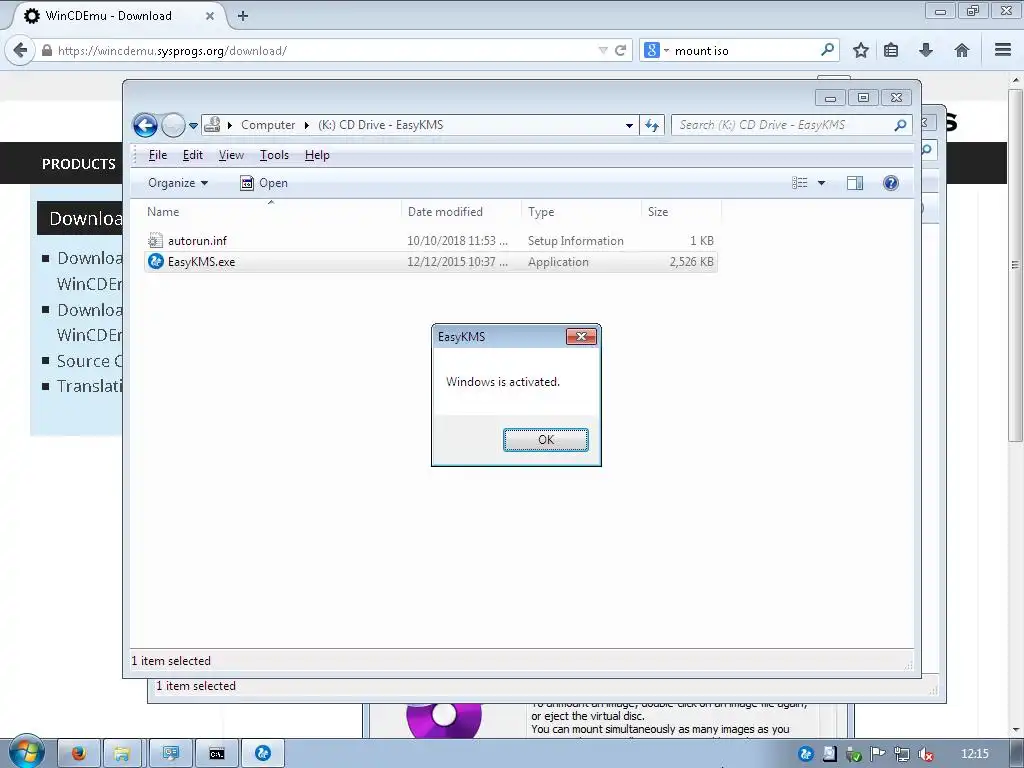Image resolution: width=1024 pixels, height=768 pixels.
Task: Bookmark this page with the star
Action: tap(861, 50)
